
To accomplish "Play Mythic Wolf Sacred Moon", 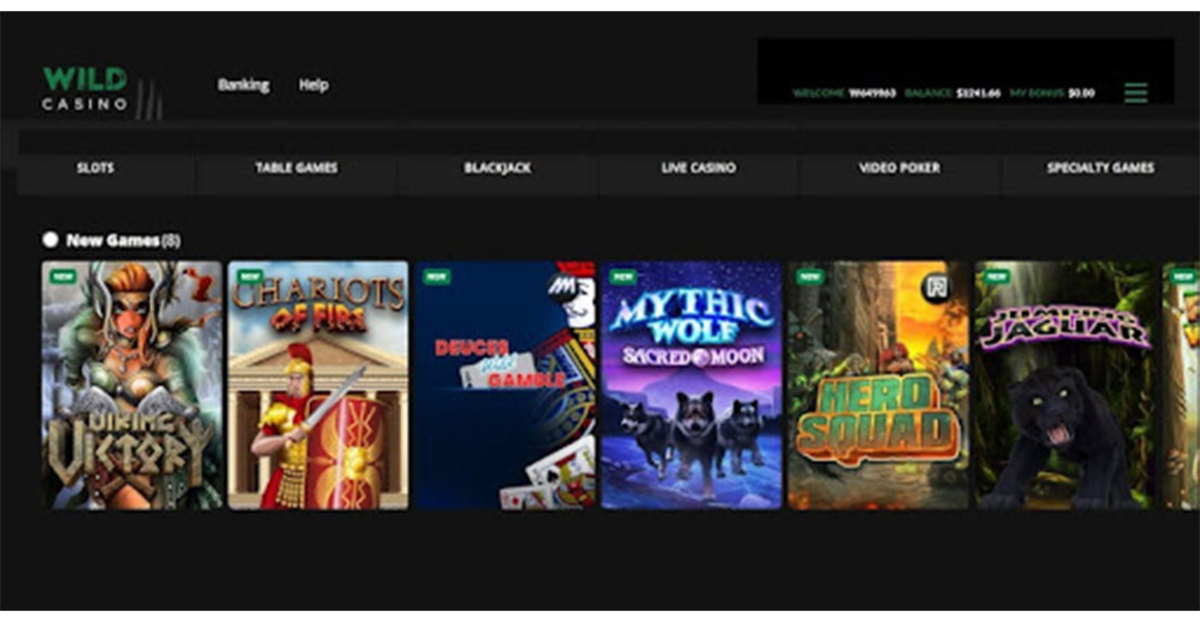I will (x=691, y=385).
